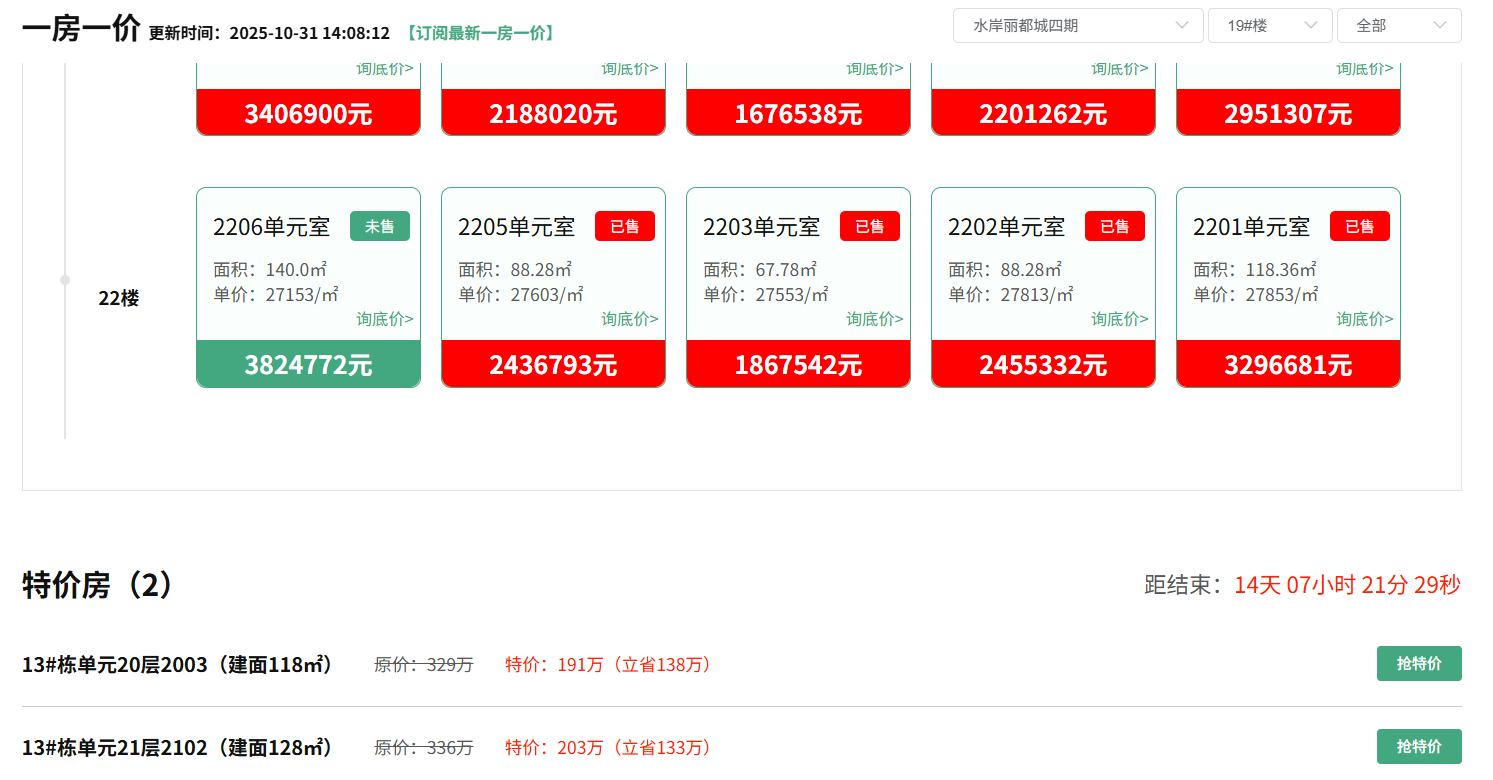Screen dimensions: 1493x780
Task: Click 询底价 link on unit 2201
Action: [x=1364, y=319]
